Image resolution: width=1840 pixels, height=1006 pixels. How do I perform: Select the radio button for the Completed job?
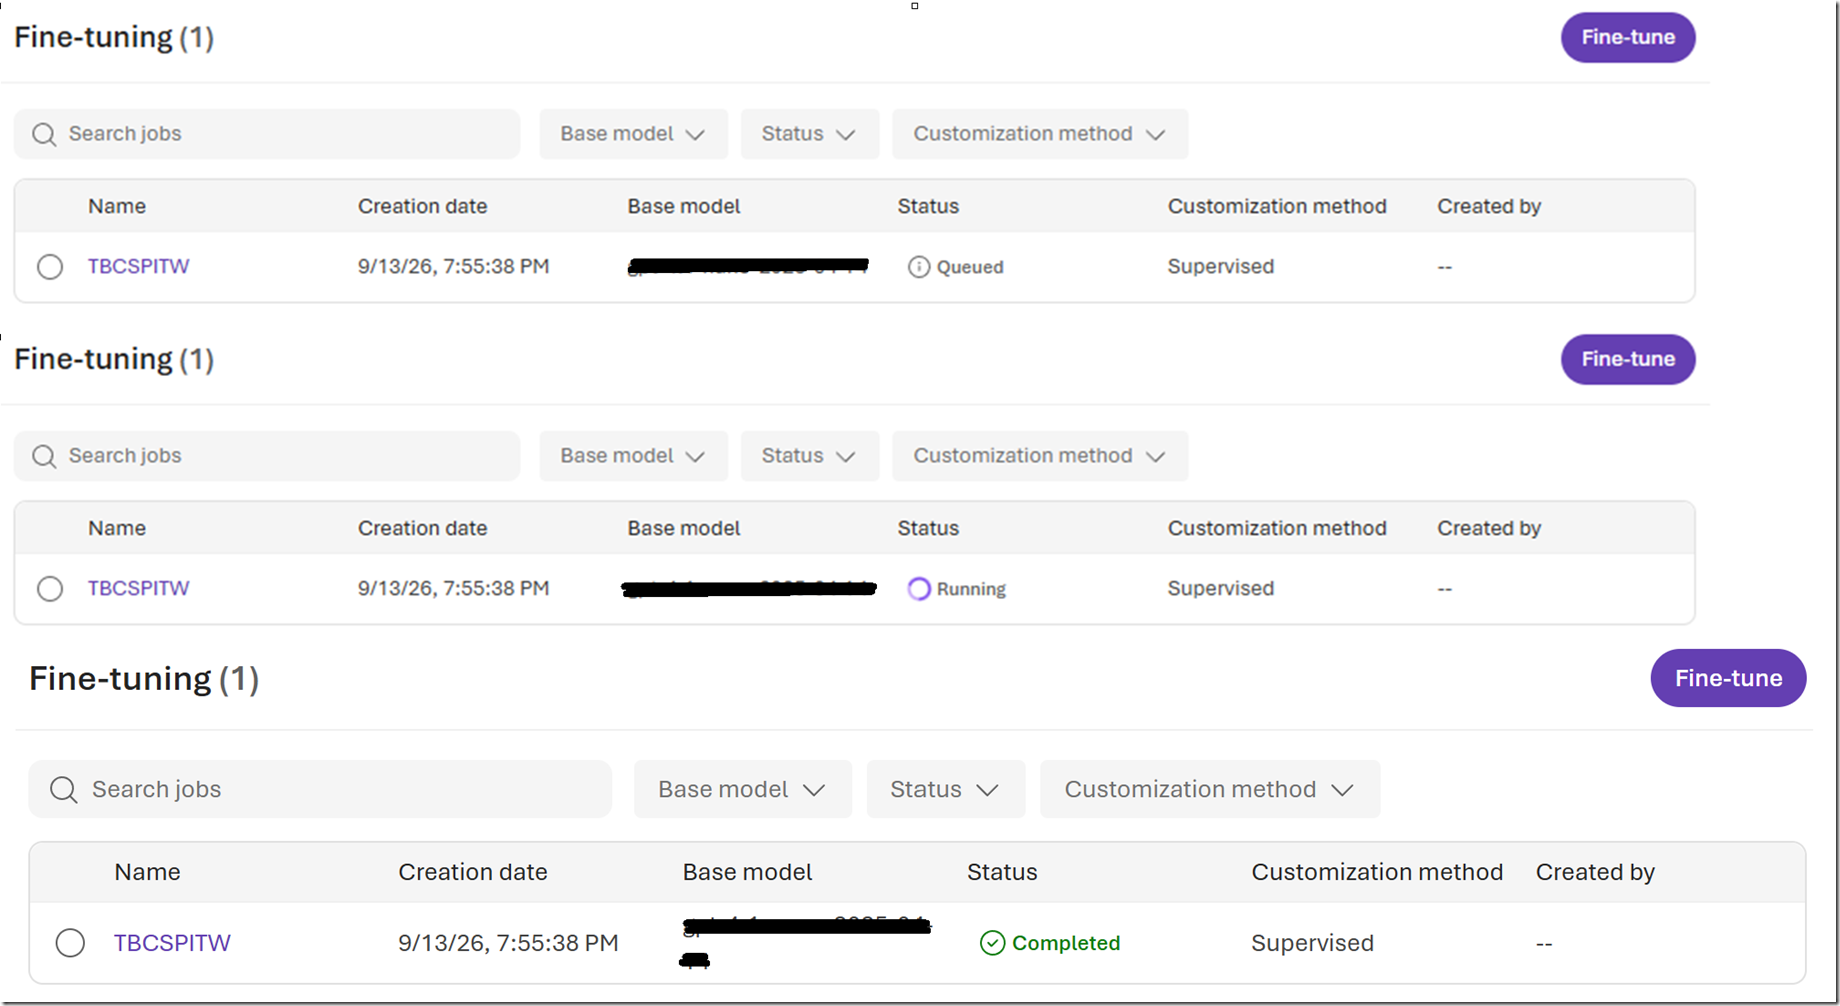point(70,943)
